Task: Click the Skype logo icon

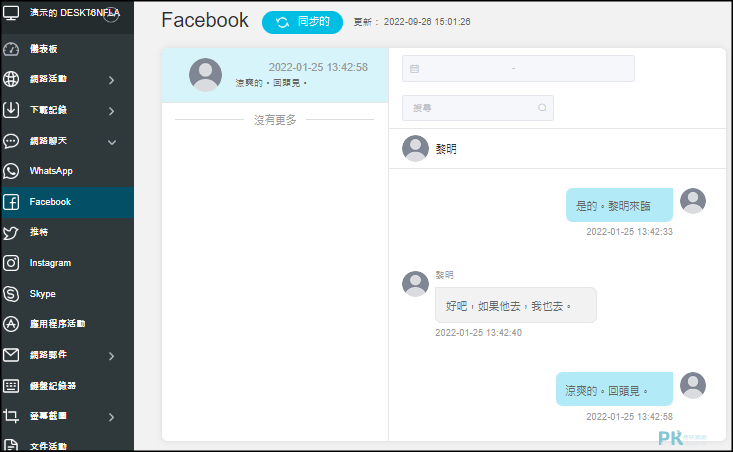Action: [x=11, y=294]
